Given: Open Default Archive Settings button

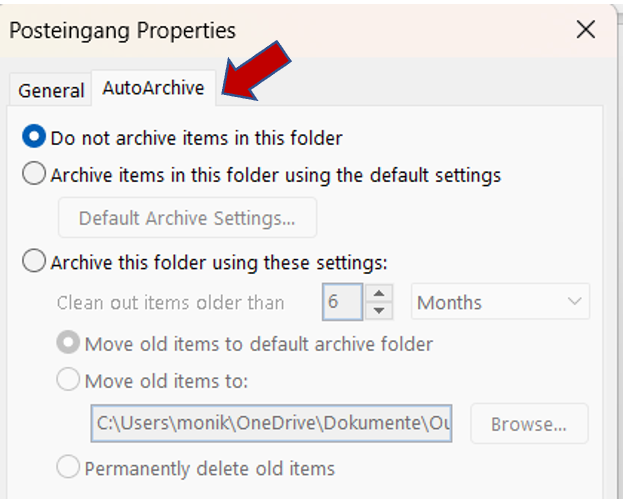Looking at the screenshot, I should pos(187,218).
